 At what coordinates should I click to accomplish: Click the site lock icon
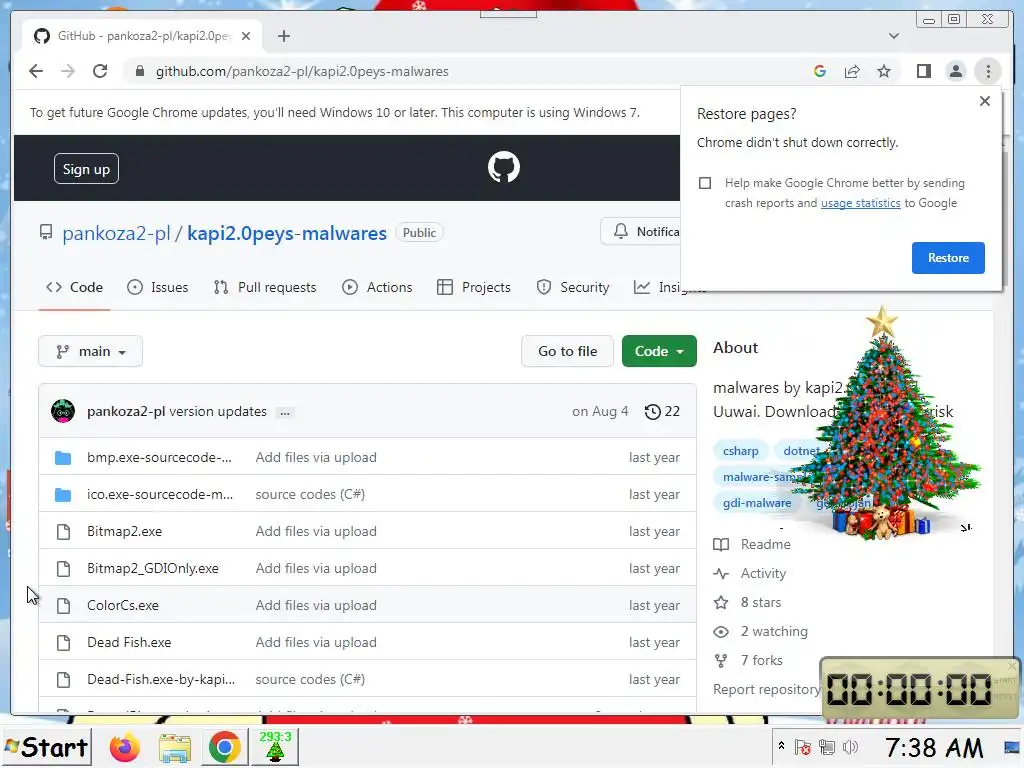click(140, 71)
